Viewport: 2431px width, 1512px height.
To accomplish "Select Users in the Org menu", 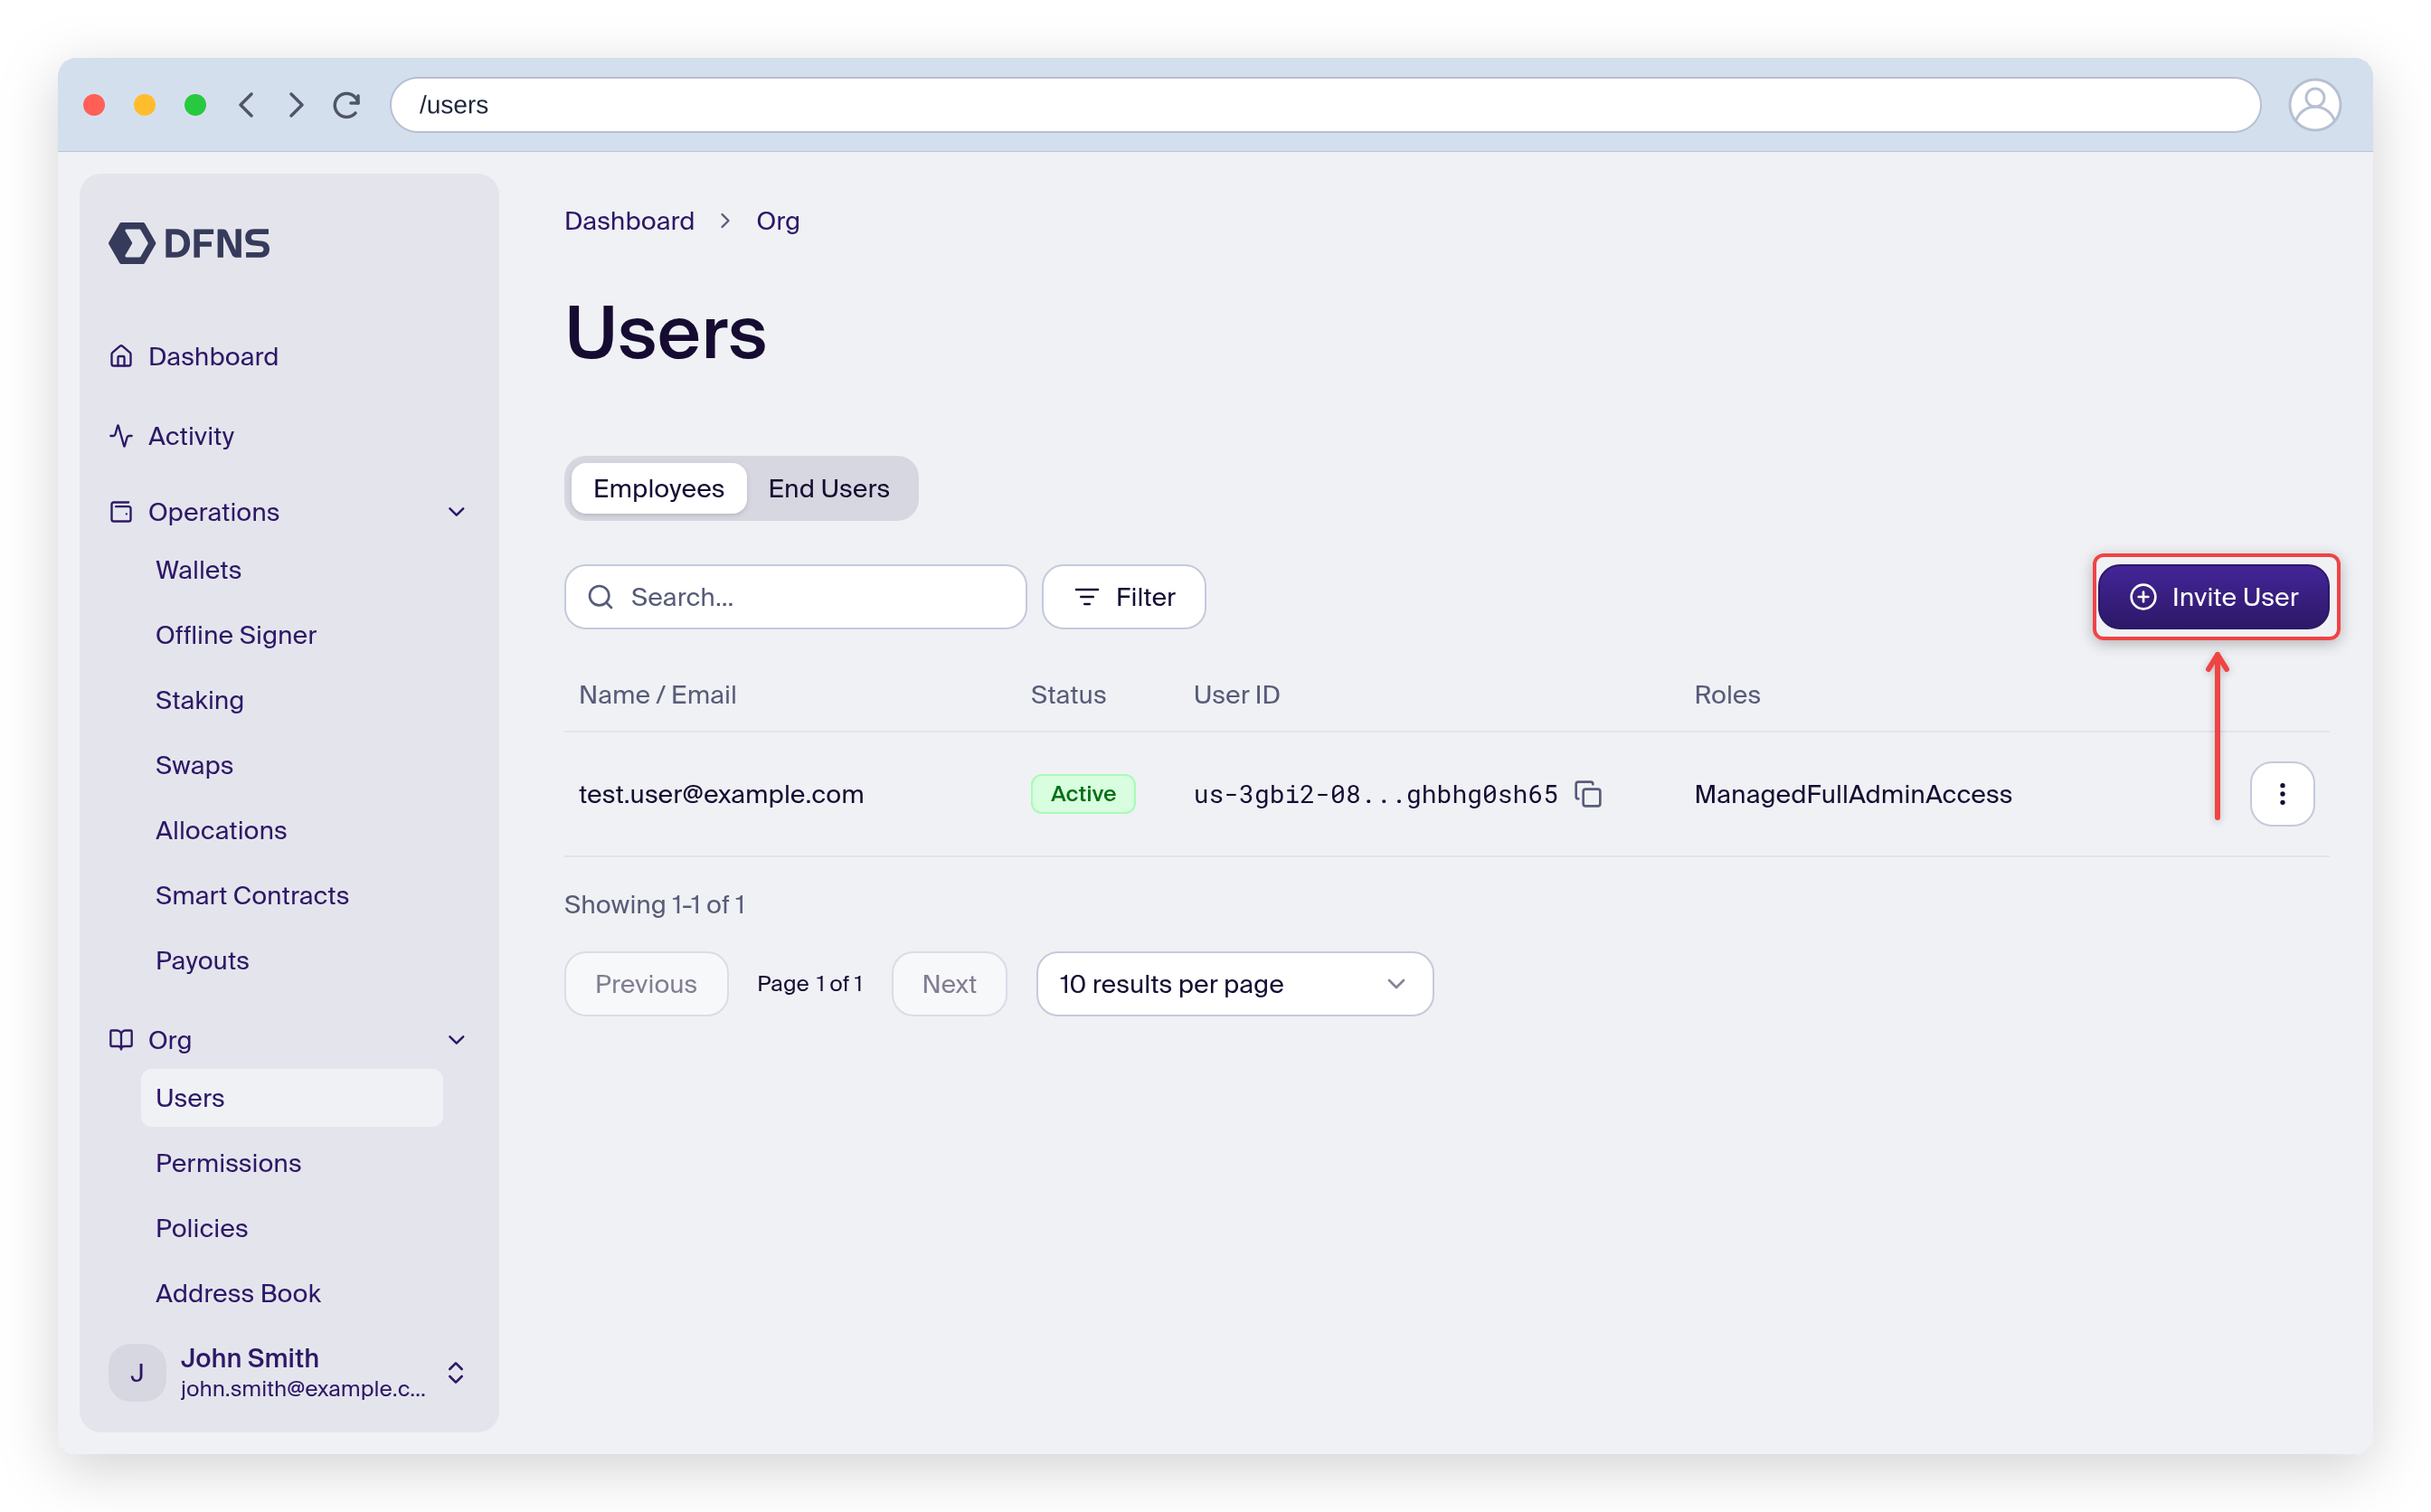I will tap(291, 1098).
